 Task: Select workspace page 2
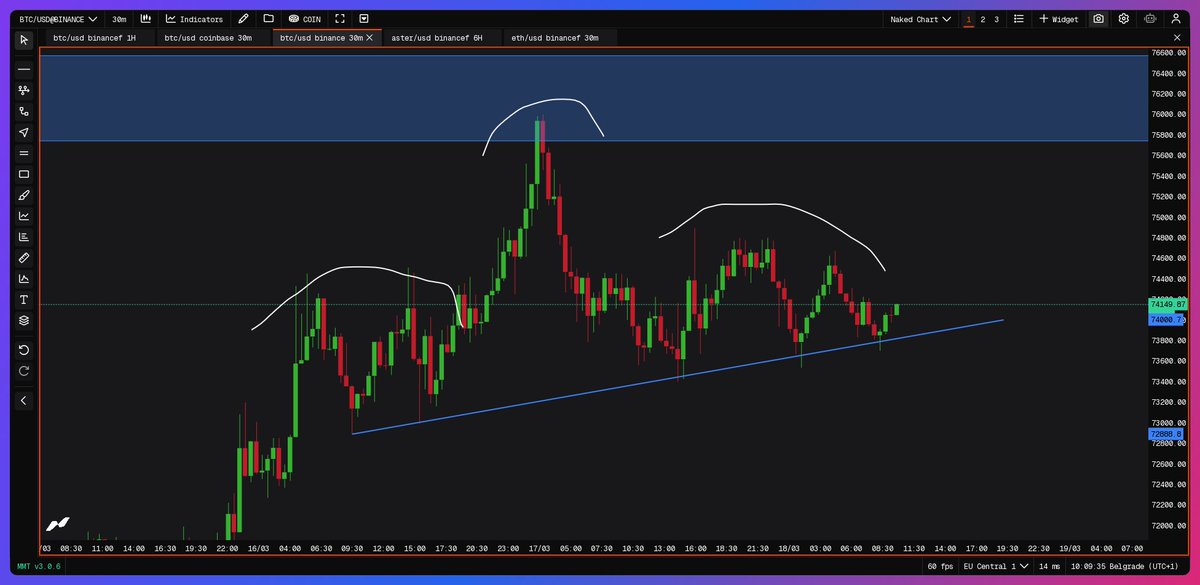point(982,18)
